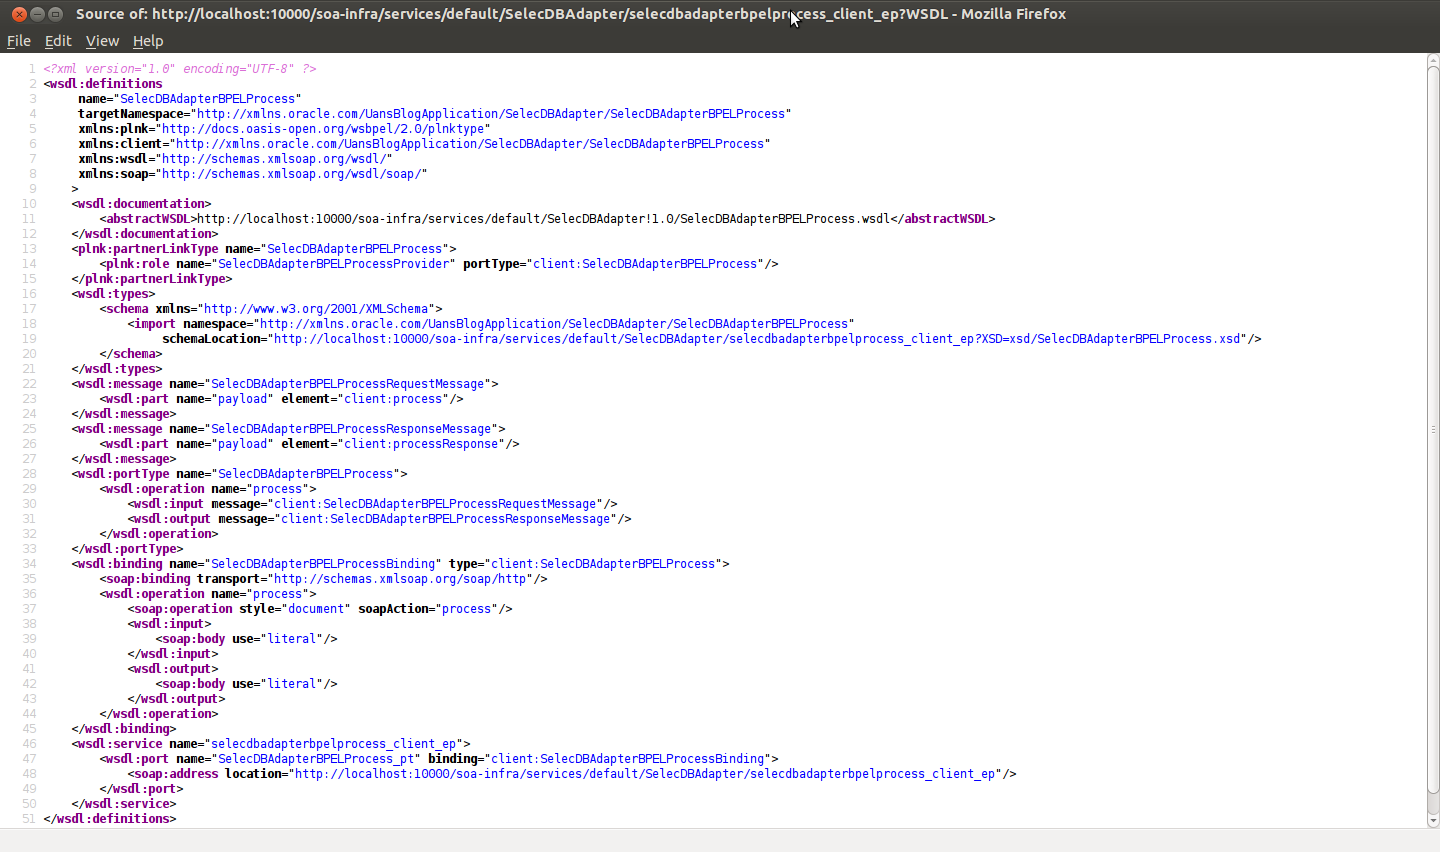Click the opening wsdl:definitions tag
The width and height of the screenshot is (1440, 852).
pos(103,84)
